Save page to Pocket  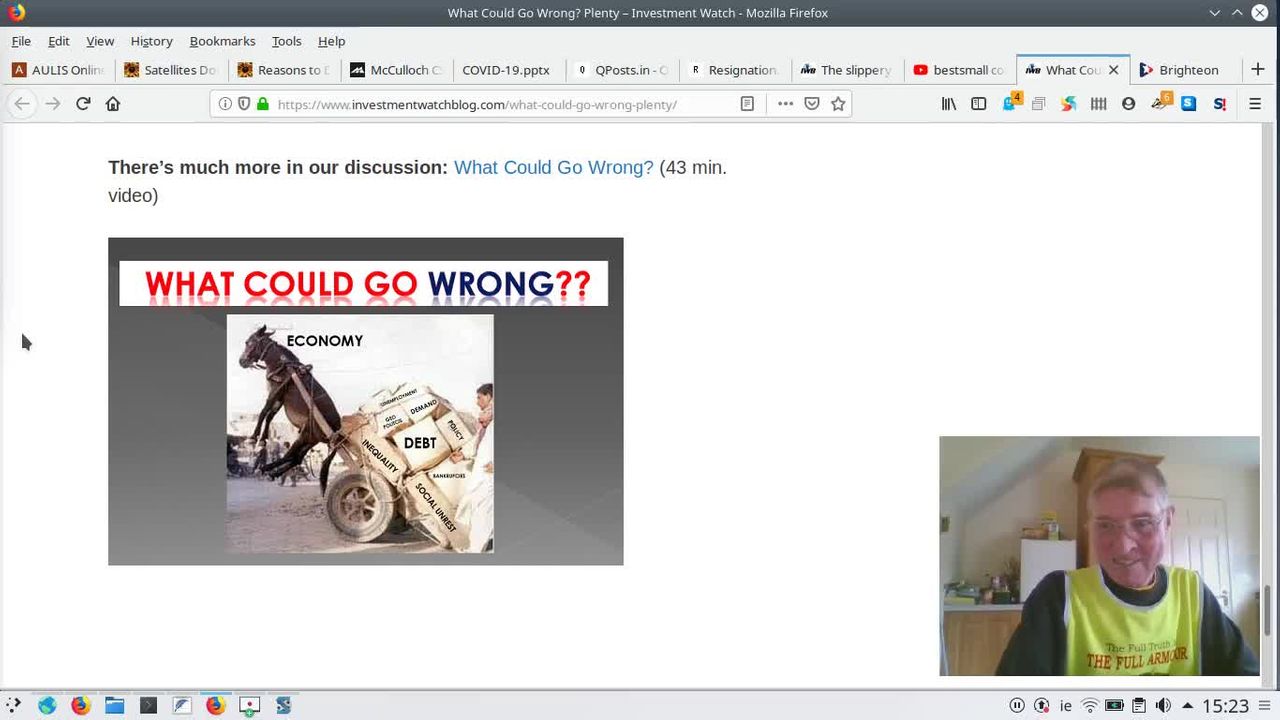tap(812, 104)
